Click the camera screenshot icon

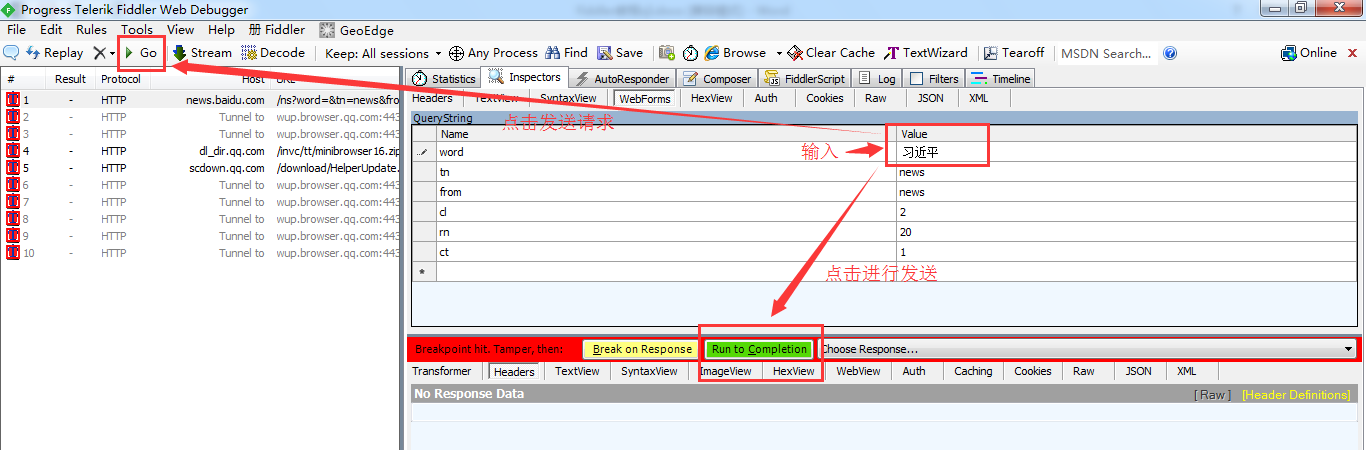pyautogui.click(x=667, y=53)
